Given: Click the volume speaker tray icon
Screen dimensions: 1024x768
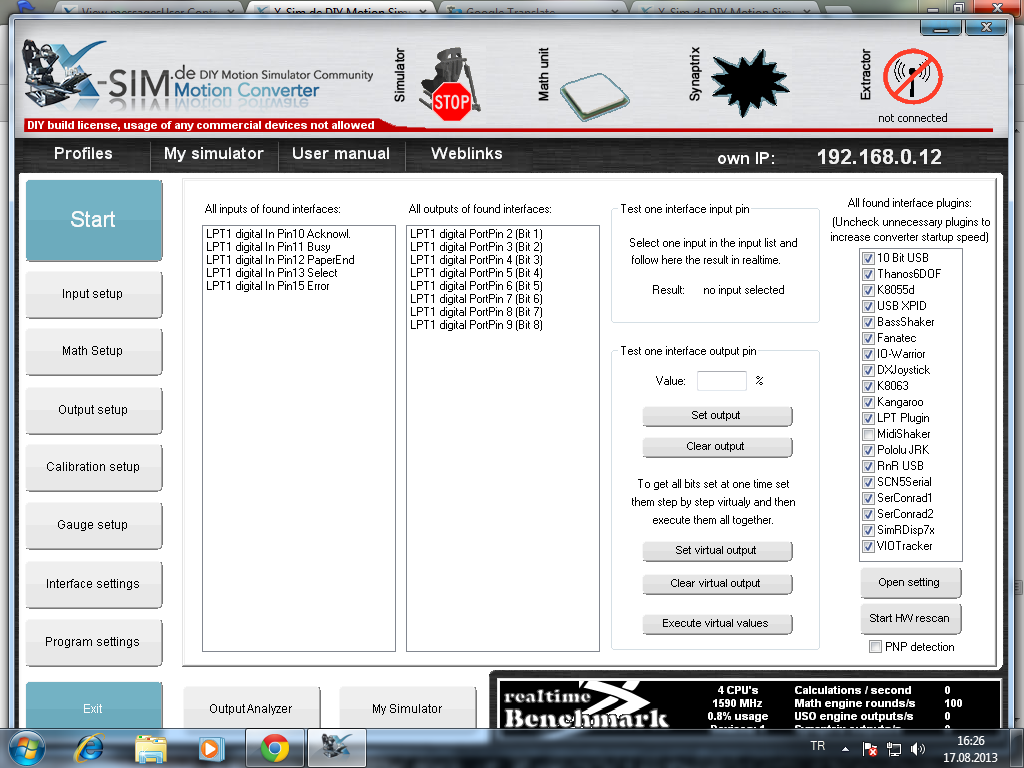Looking at the screenshot, I should click(918, 749).
